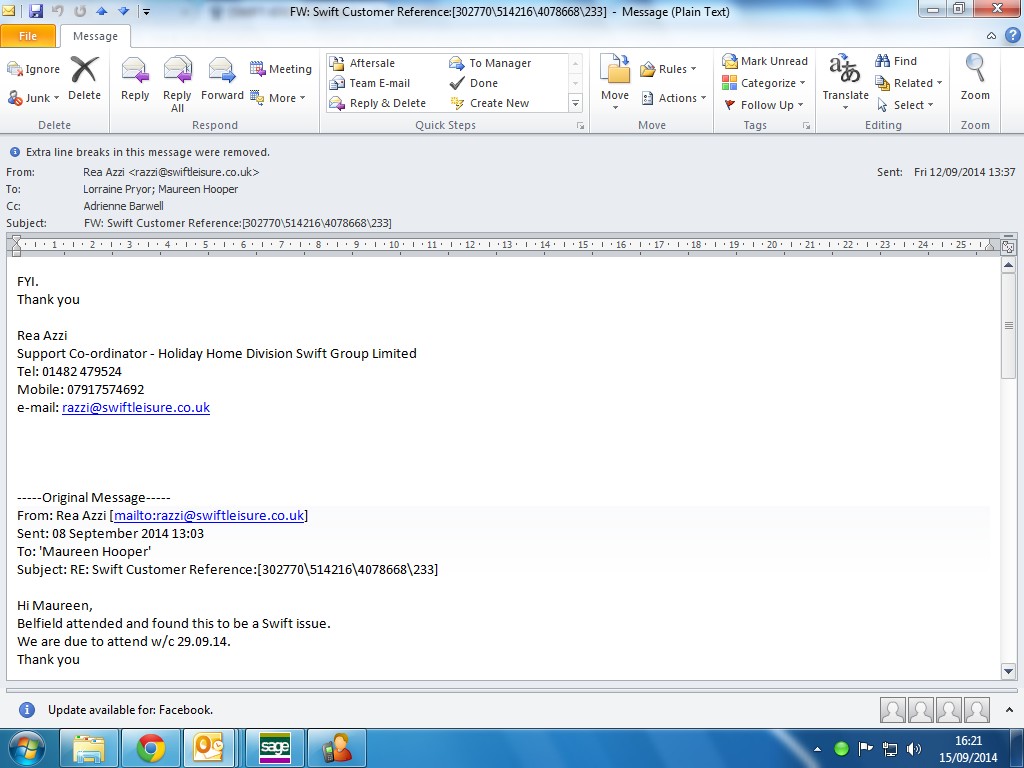Open the File tab
Image resolution: width=1024 pixels, height=768 pixels.
point(28,36)
